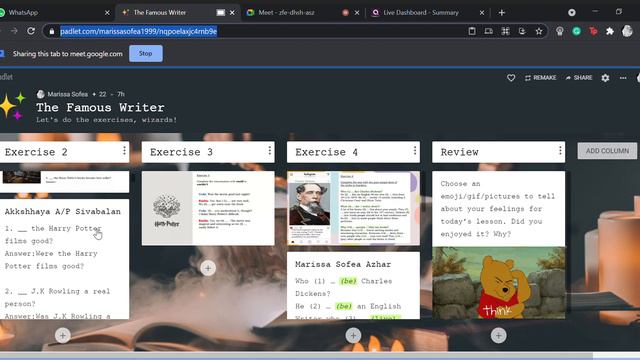Click the clipboard icon in address bar
Screen dimensions: 640x360
472,31
